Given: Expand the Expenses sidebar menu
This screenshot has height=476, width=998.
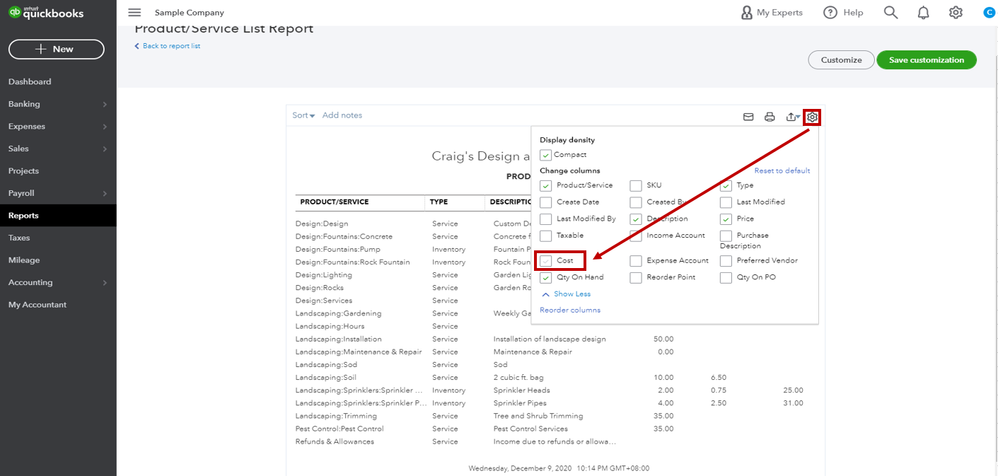Looking at the screenshot, I should point(58,126).
